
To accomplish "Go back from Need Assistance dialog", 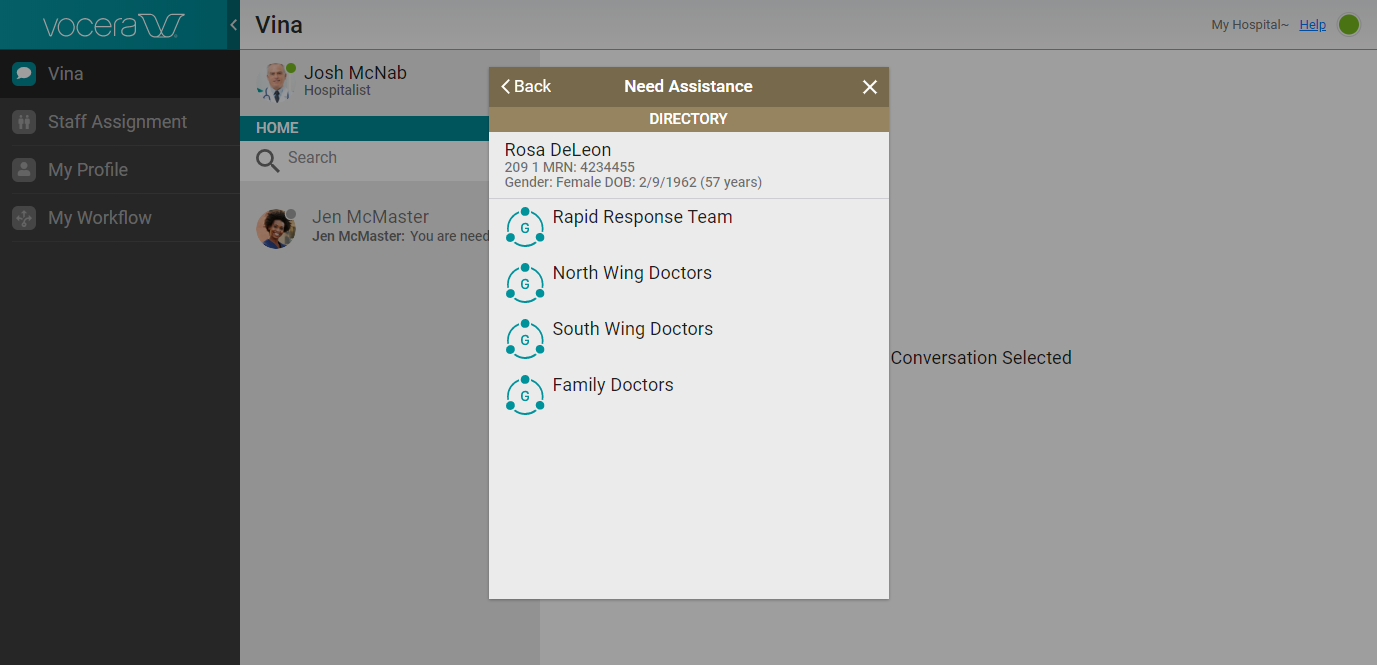I will (x=526, y=87).
